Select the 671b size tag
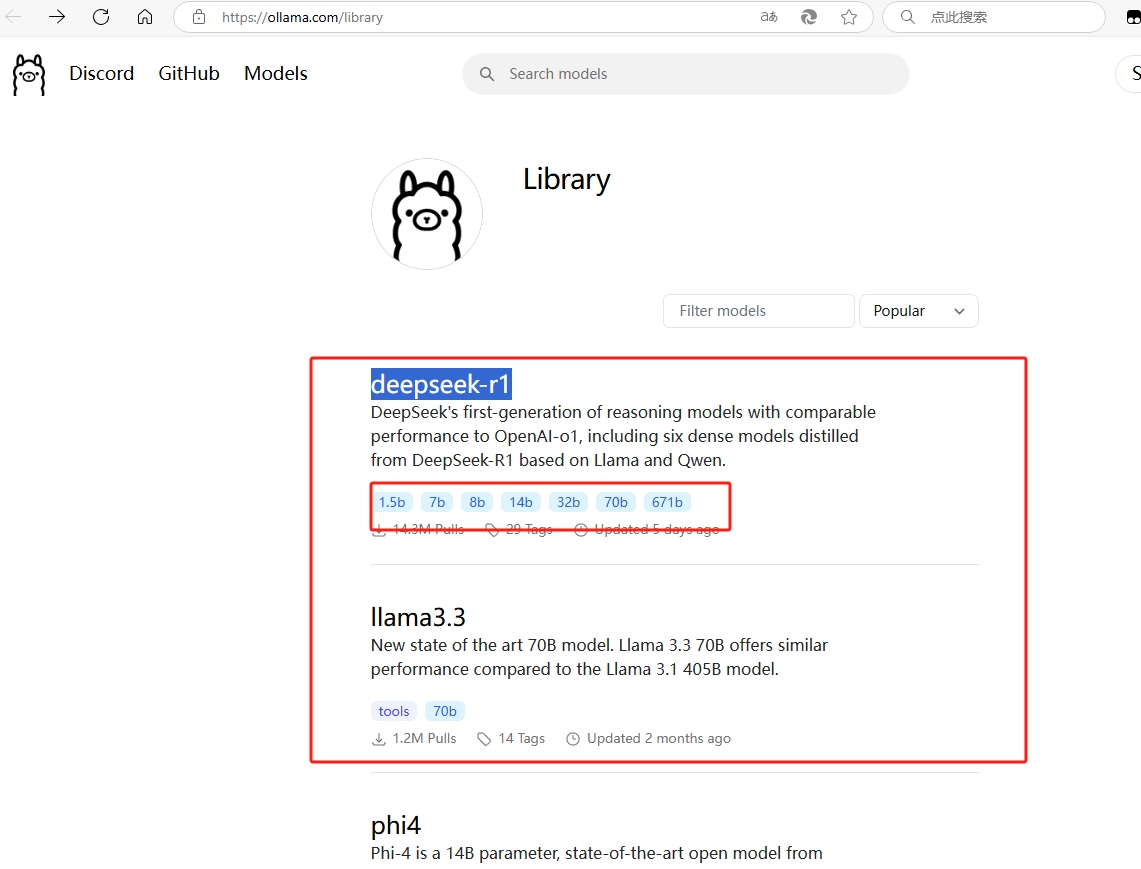The height and width of the screenshot is (869, 1141). pyautogui.click(x=667, y=502)
